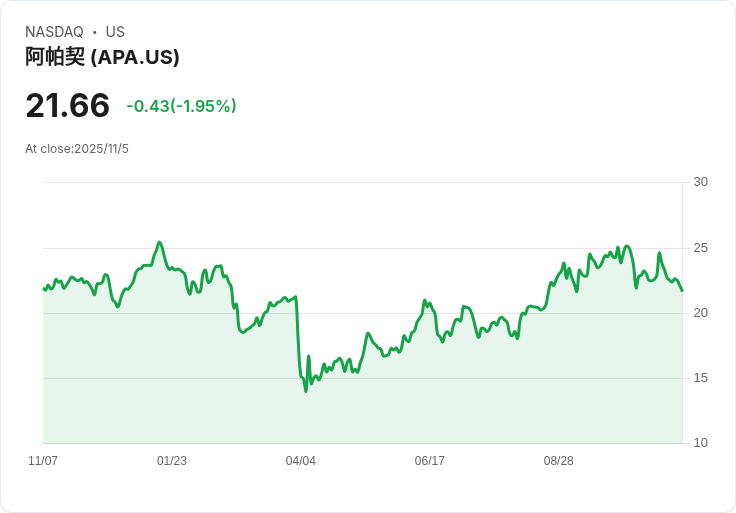The height and width of the screenshot is (513, 736).
Task: Click the 10 y-axis label
Action: click(x=700, y=443)
